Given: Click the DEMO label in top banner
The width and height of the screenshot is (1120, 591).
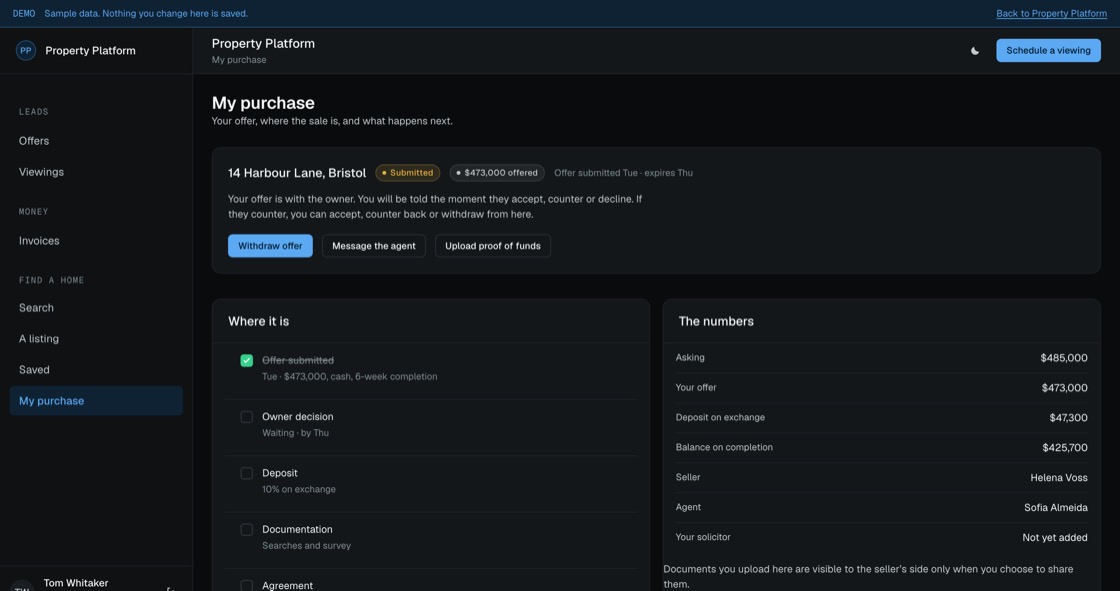Looking at the screenshot, I should [24, 14].
